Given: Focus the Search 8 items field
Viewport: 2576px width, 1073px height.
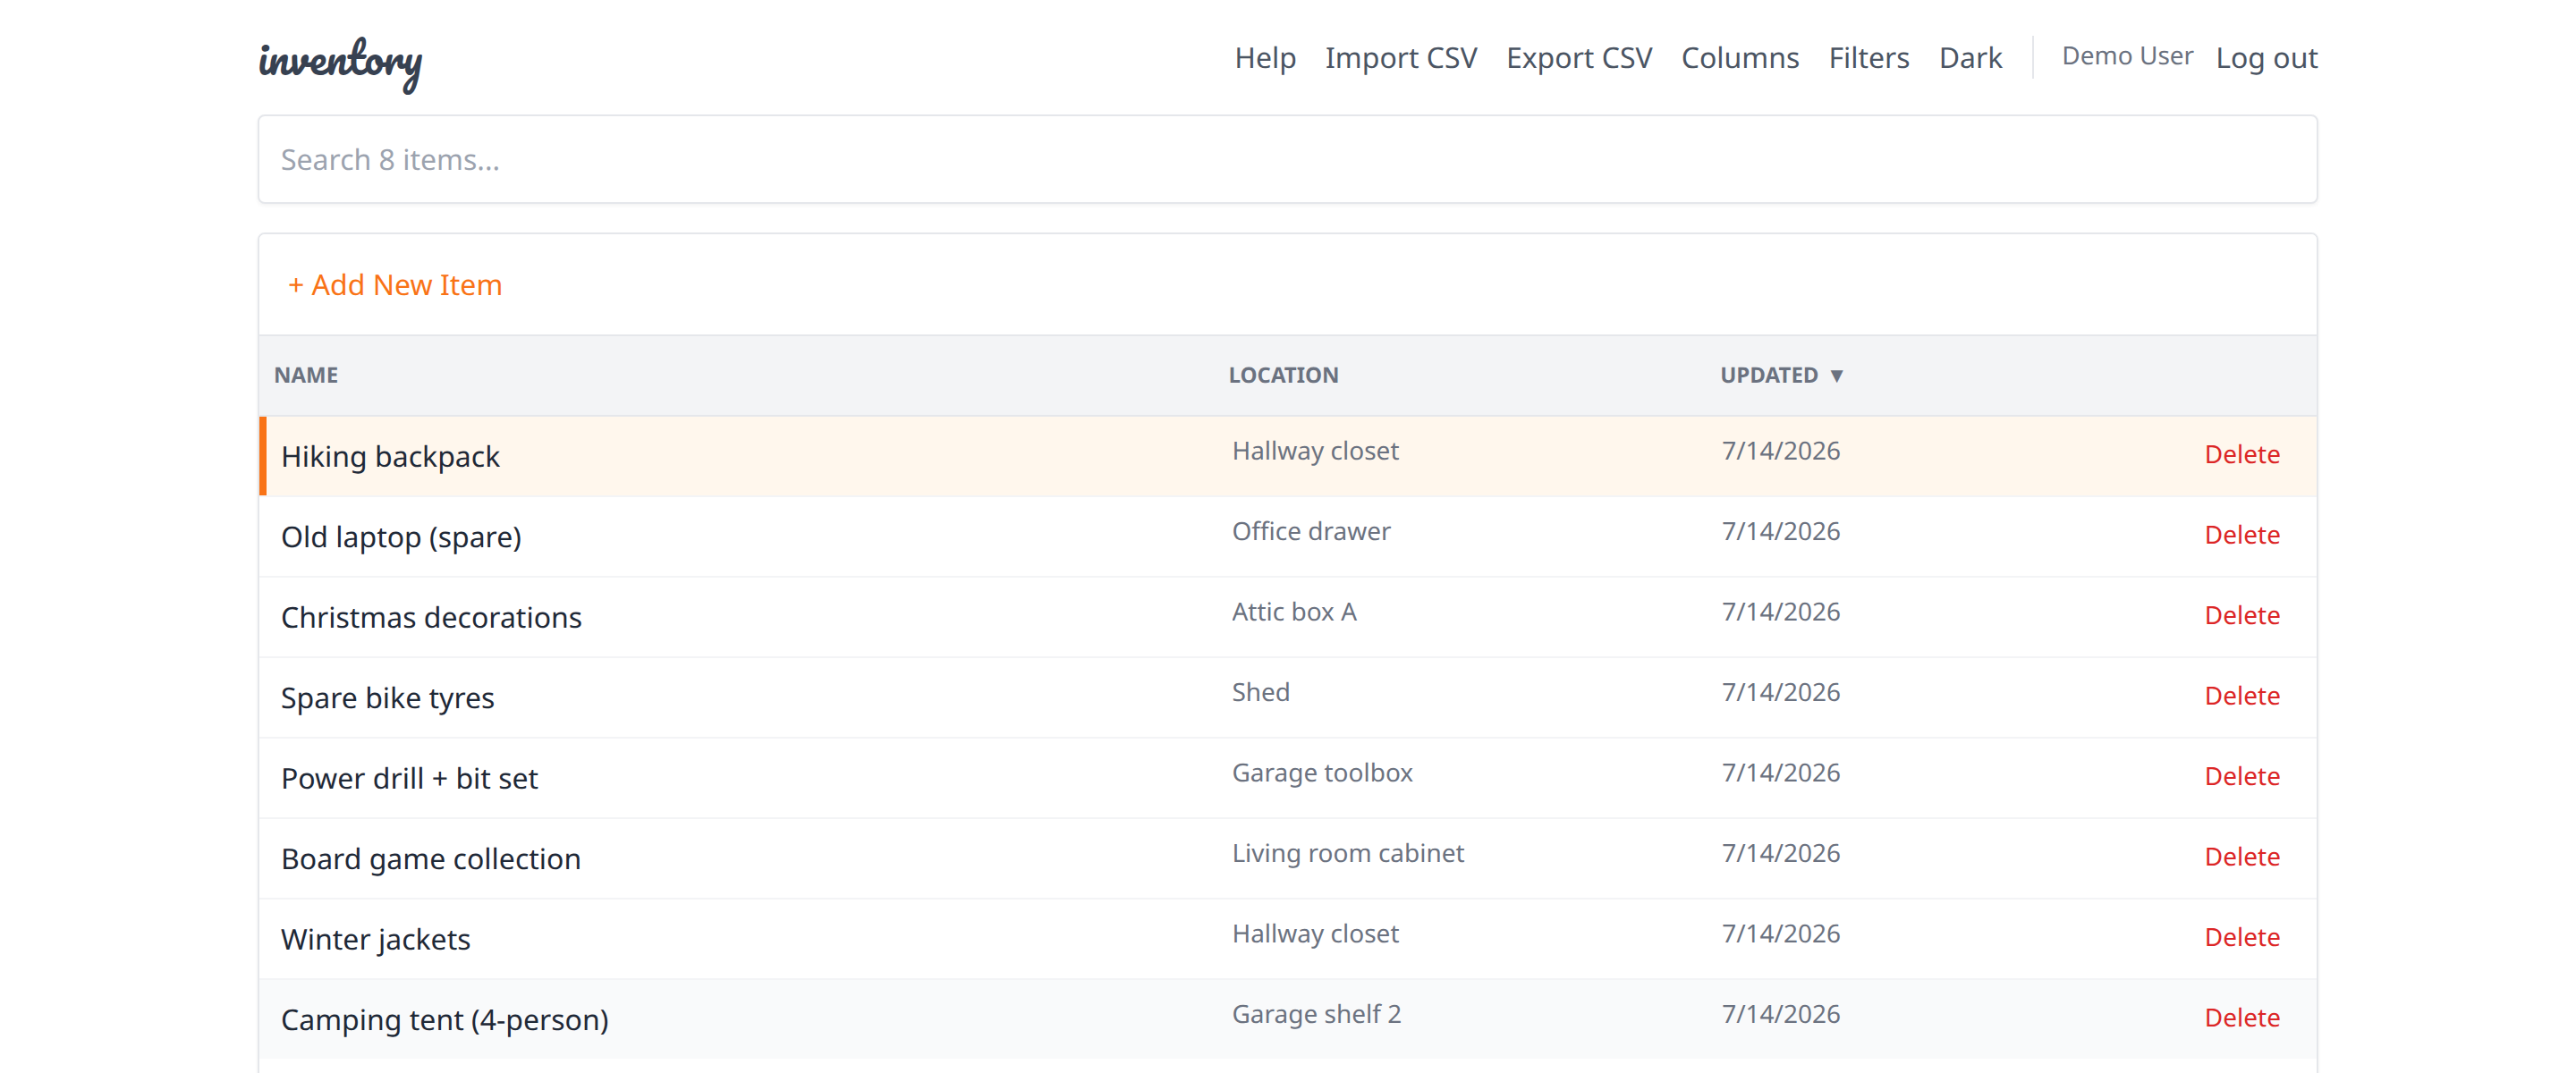Looking at the screenshot, I should [1287, 159].
